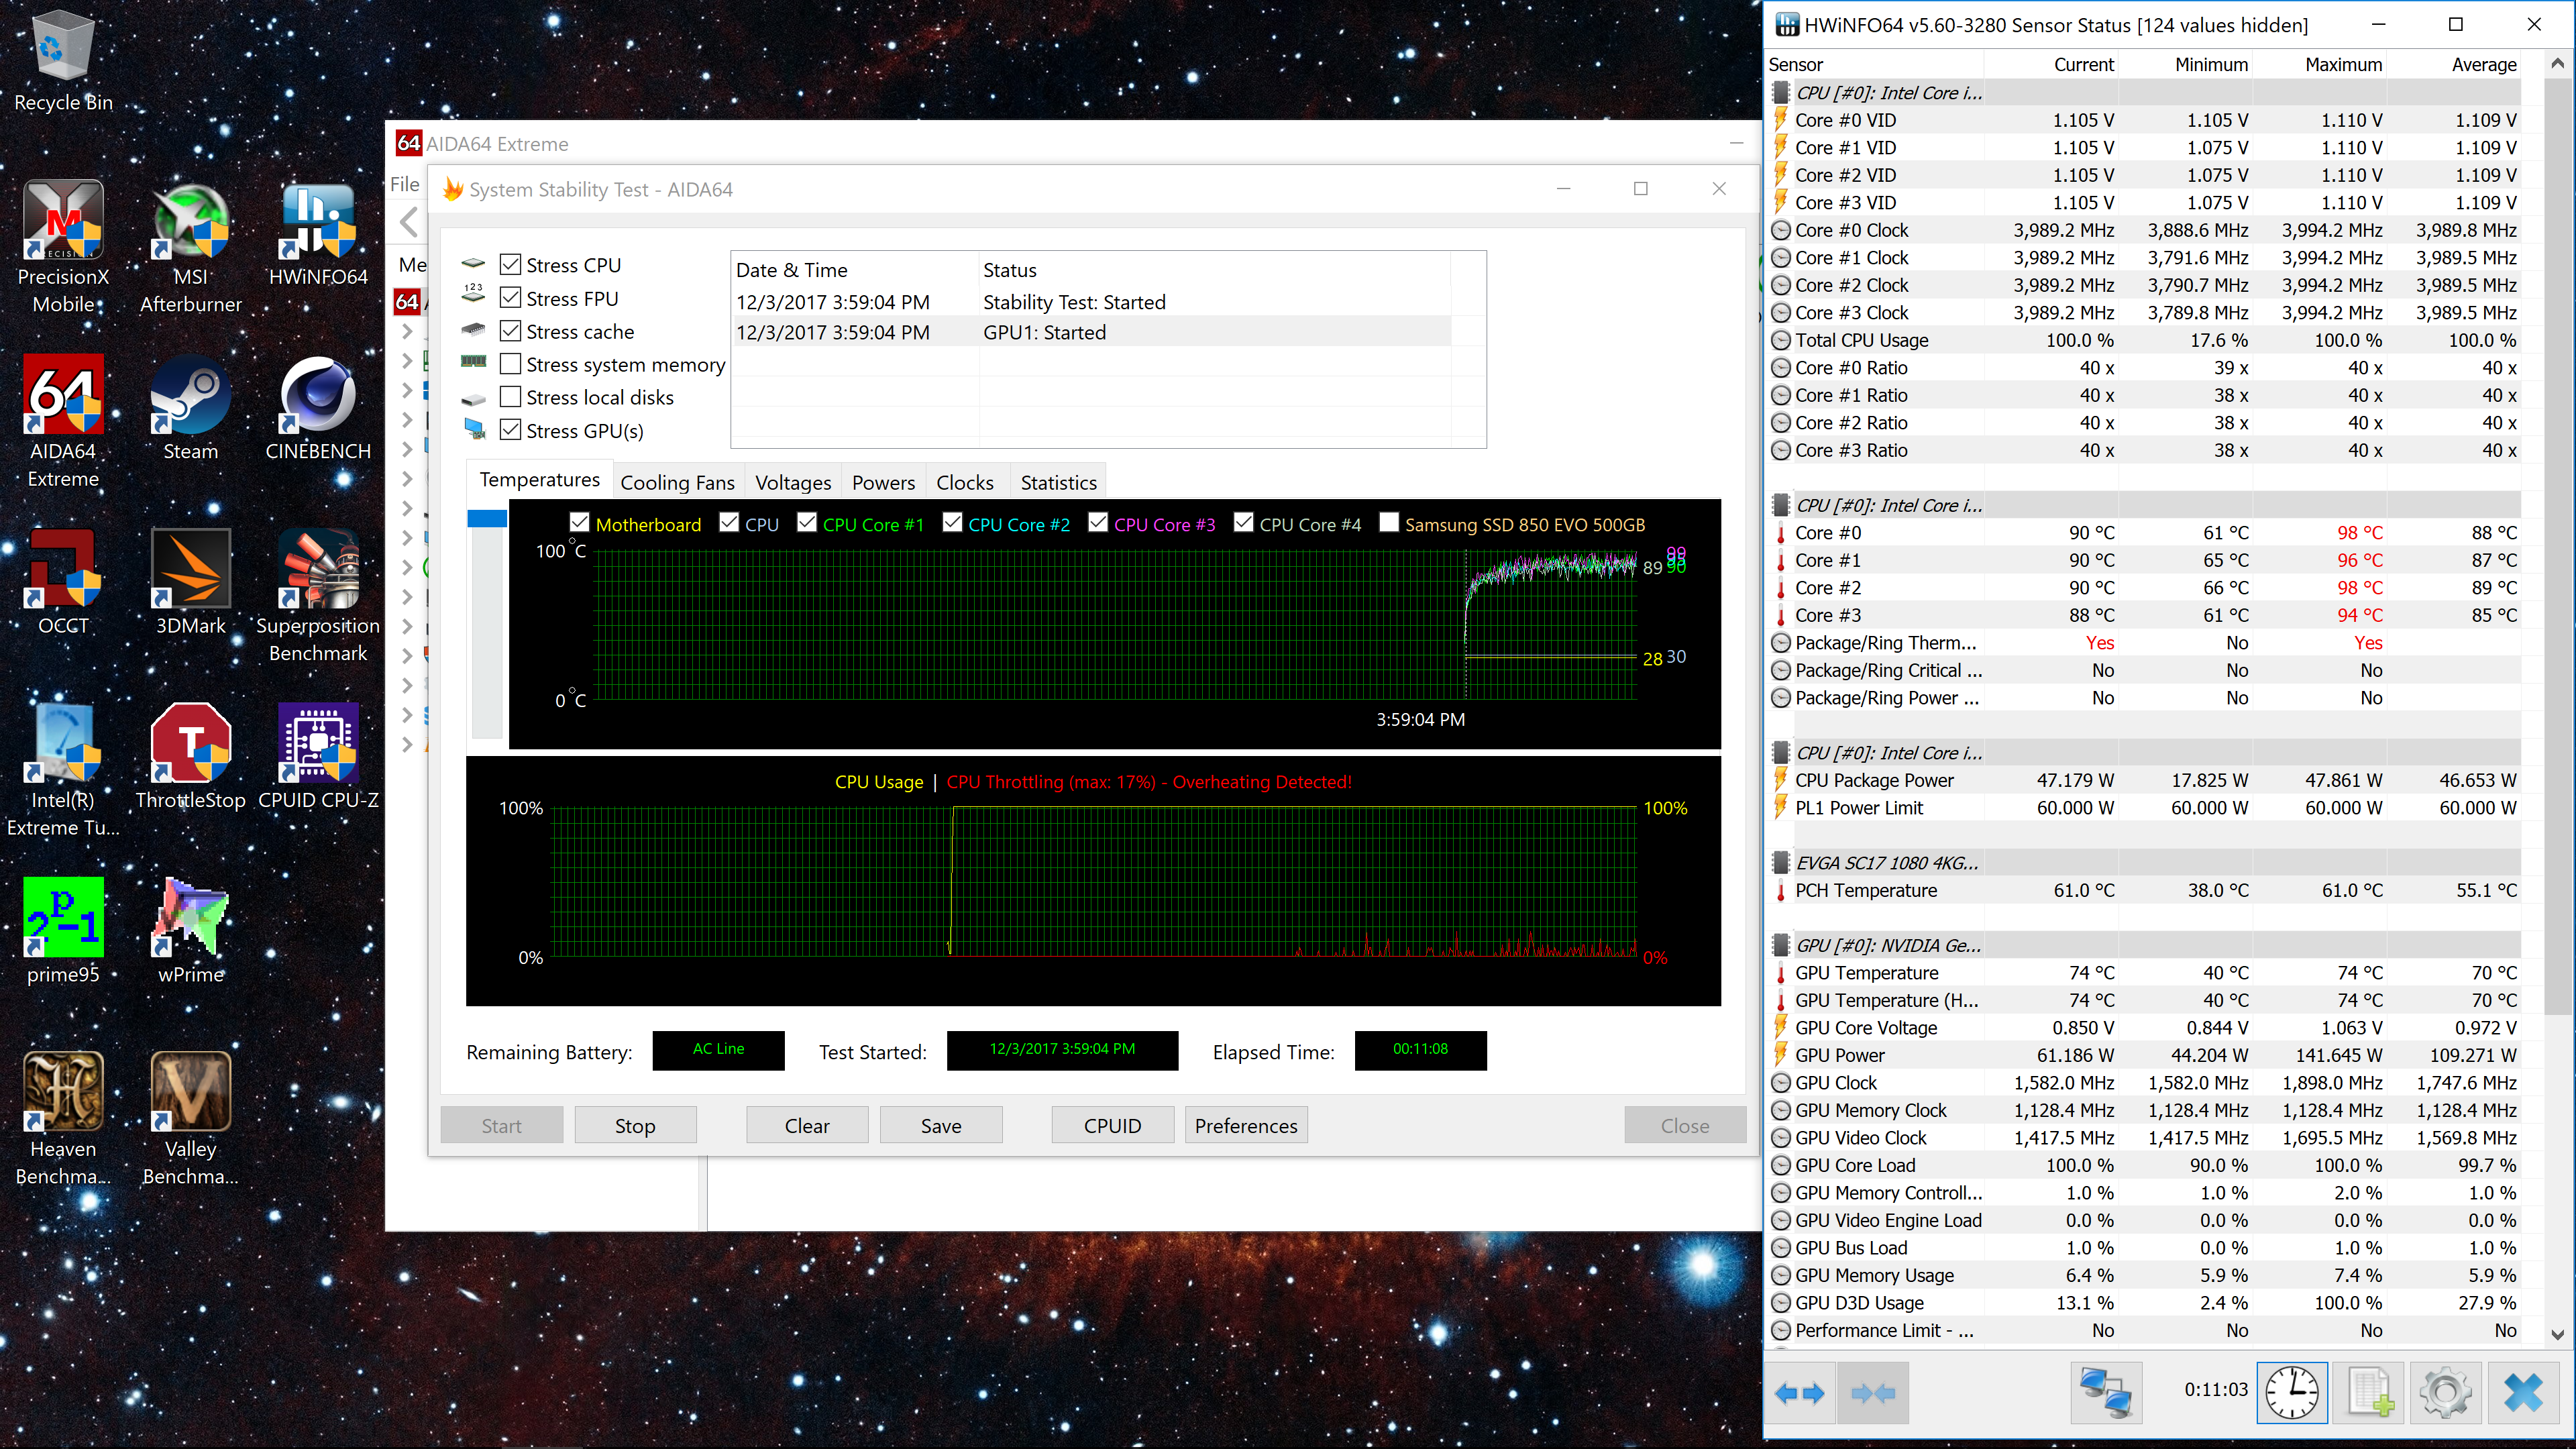The width and height of the screenshot is (2576, 1449).
Task: Open the Preferences button
Action: pyautogui.click(x=1246, y=1125)
